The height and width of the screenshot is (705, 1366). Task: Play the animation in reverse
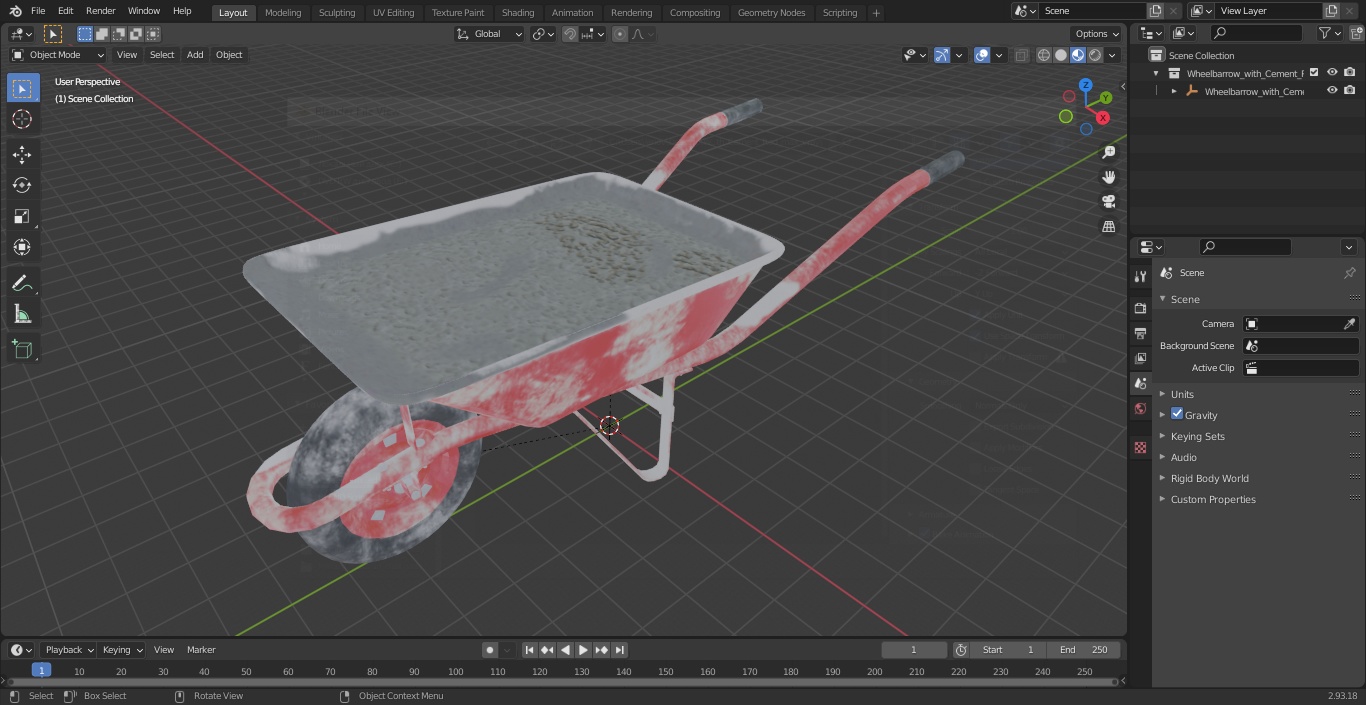pos(565,650)
